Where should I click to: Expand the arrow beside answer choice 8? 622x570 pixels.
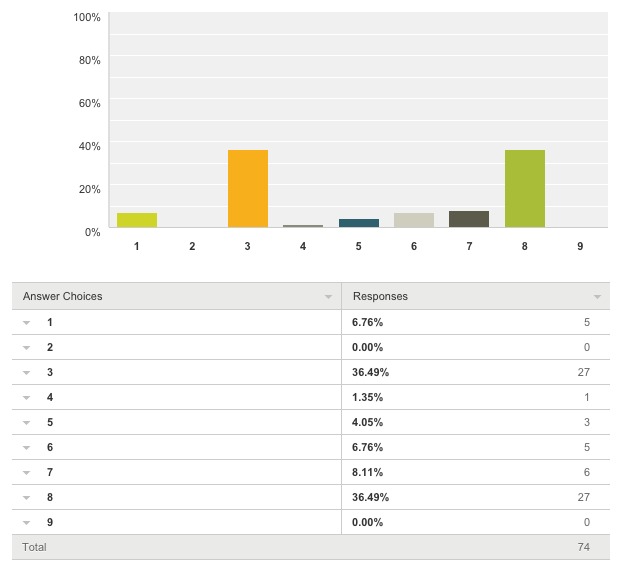click(x=27, y=498)
